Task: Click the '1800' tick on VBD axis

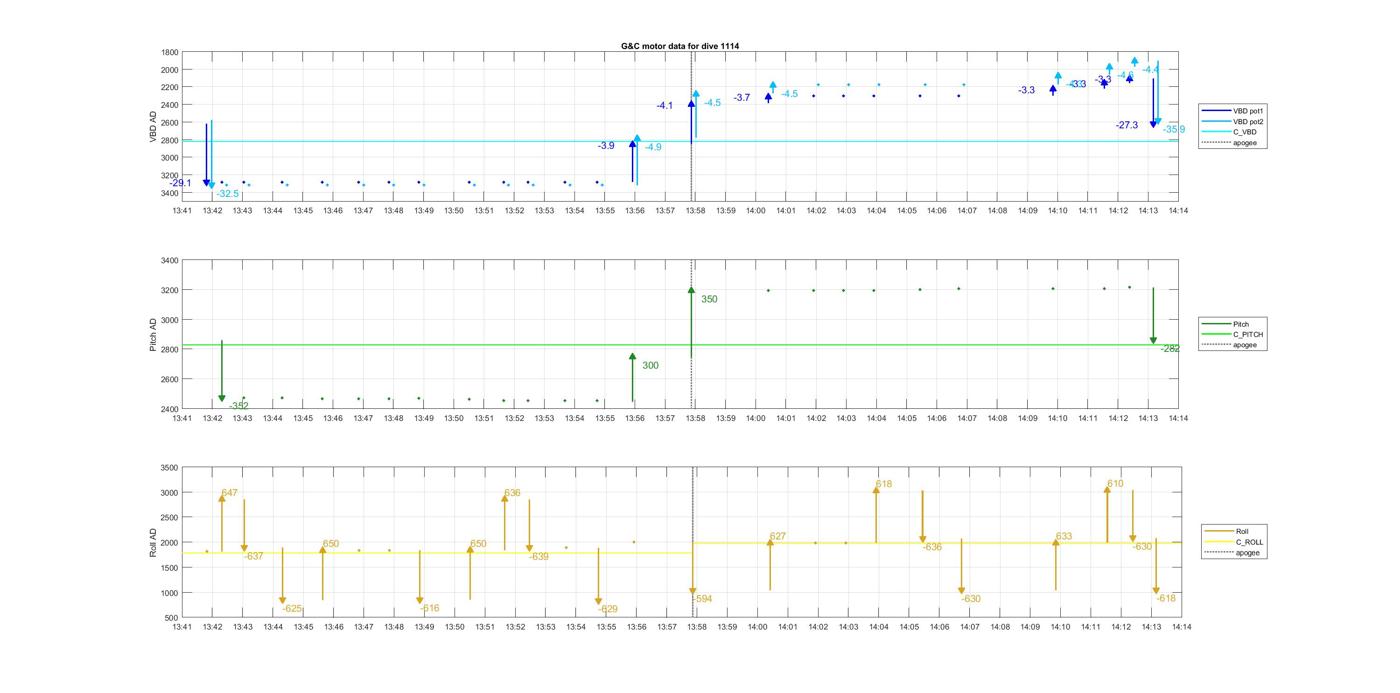Action: click(169, 52)
